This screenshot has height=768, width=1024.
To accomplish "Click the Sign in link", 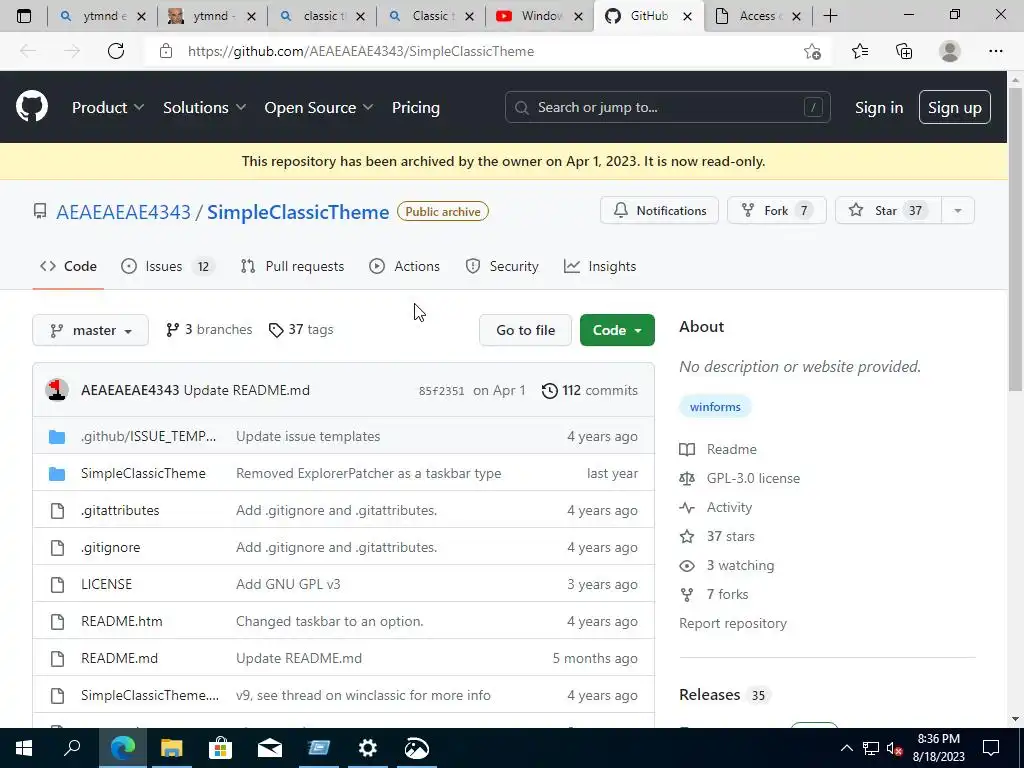I will point(879,108).
